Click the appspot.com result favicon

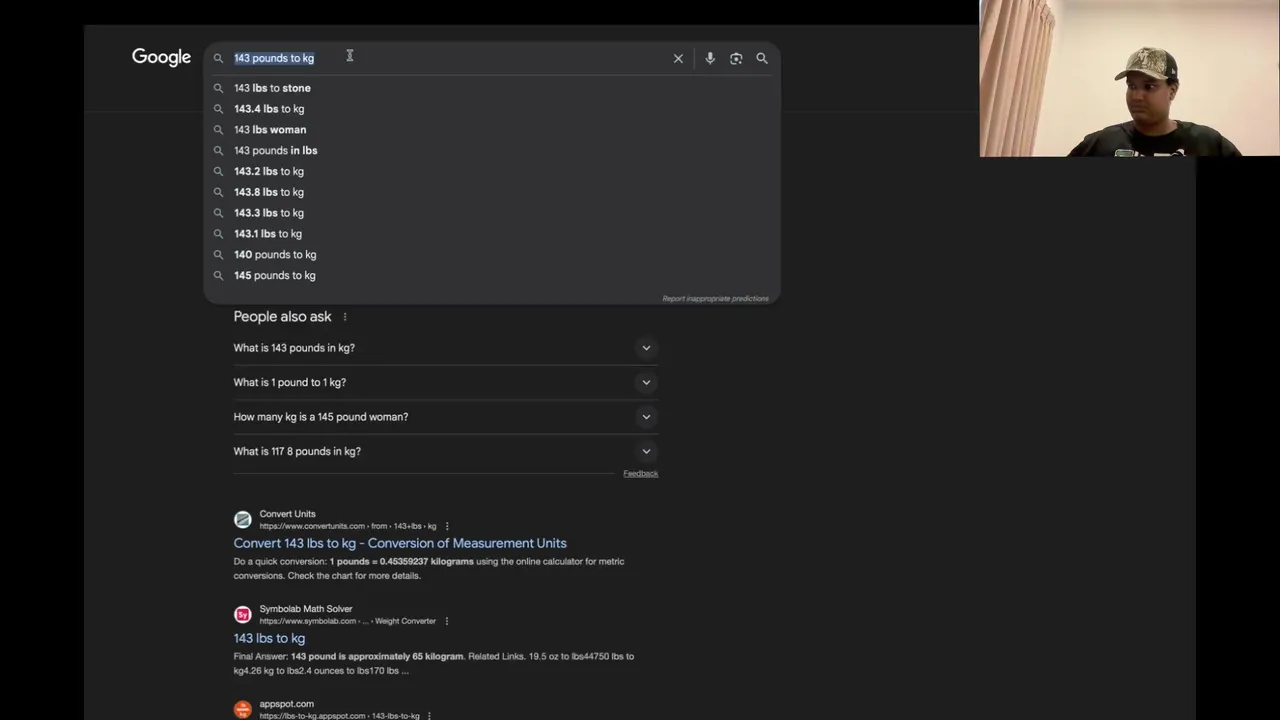pyautogui.click(x=243, y=709)
